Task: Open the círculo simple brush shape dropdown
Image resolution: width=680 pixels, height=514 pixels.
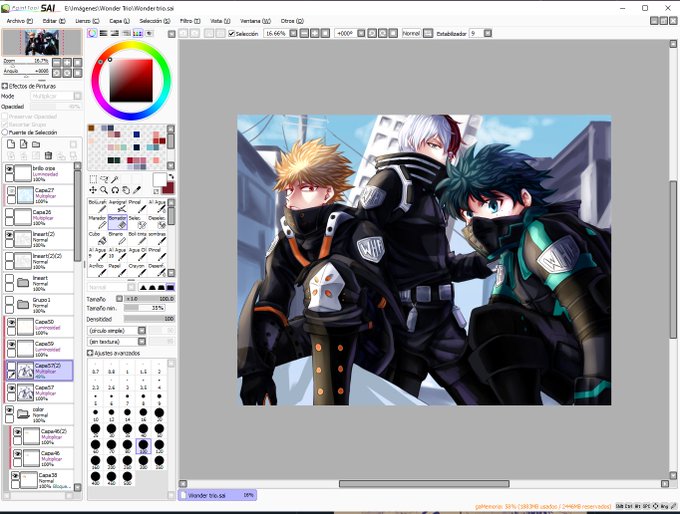Action: tap(142, 331)
